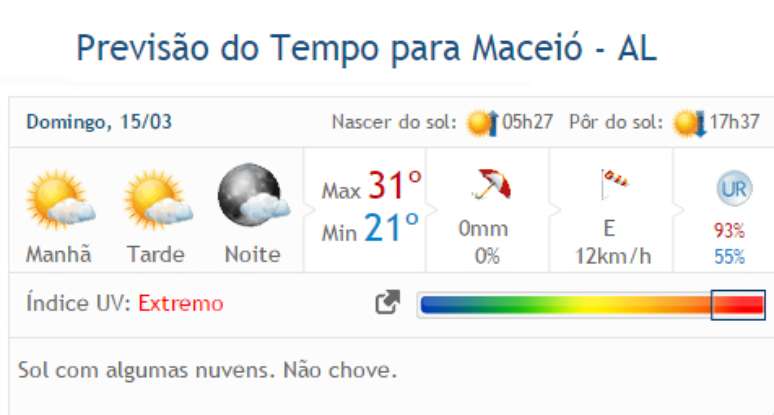The image size is (774, 415).
Task: Click the umbrella rain icon
Action: click(490, 184)
